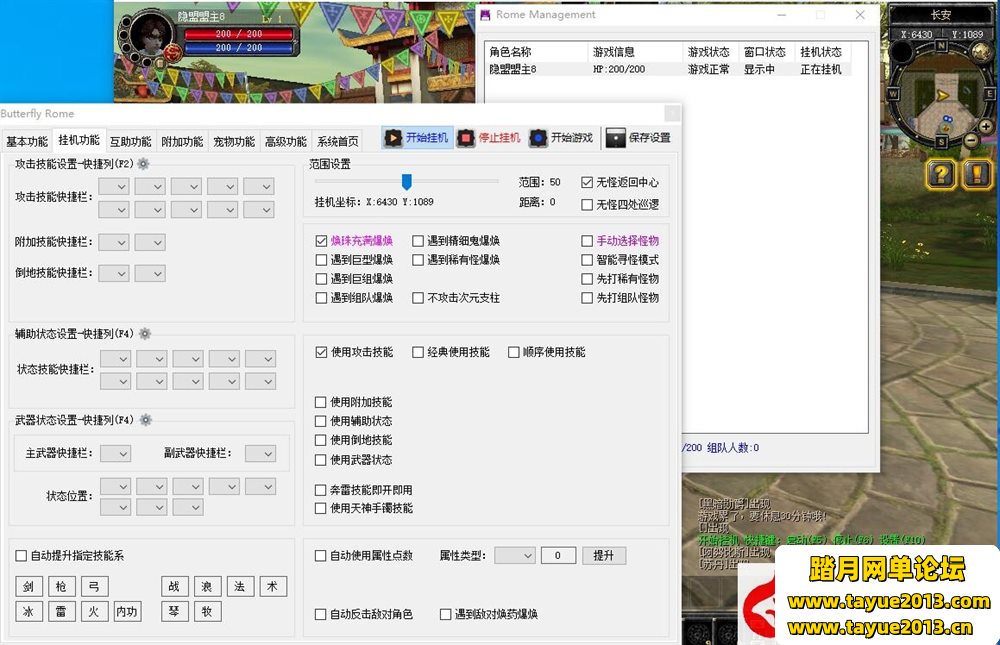Select the 弓 skill button

pyautogui.click(x=94, y=586)
